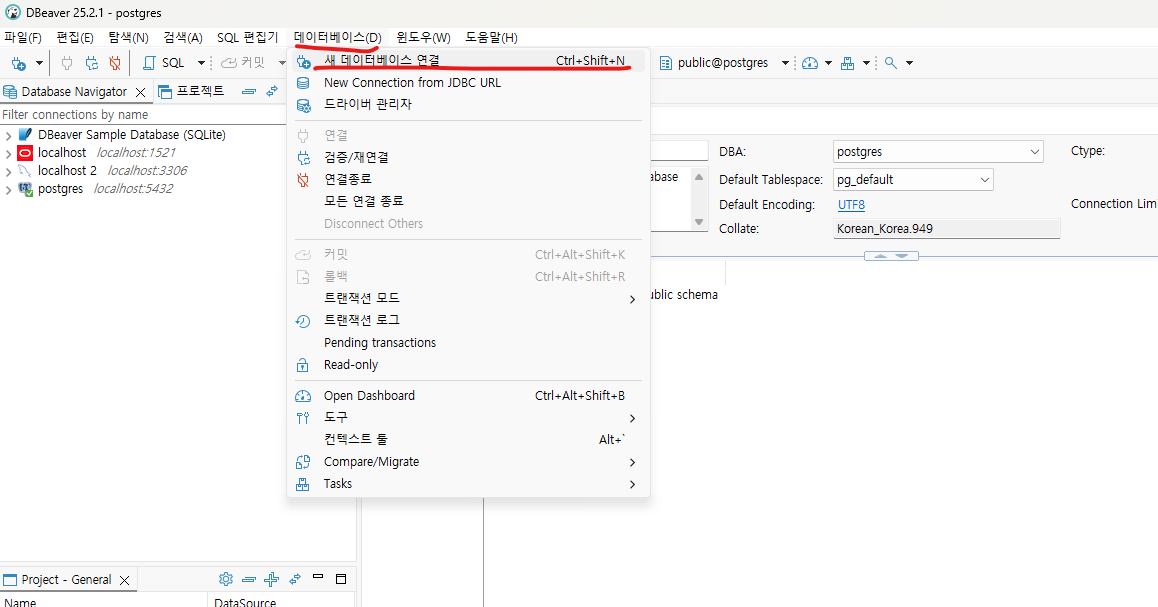Expand the localhost 2 MySQL connection

pos(8,171)
